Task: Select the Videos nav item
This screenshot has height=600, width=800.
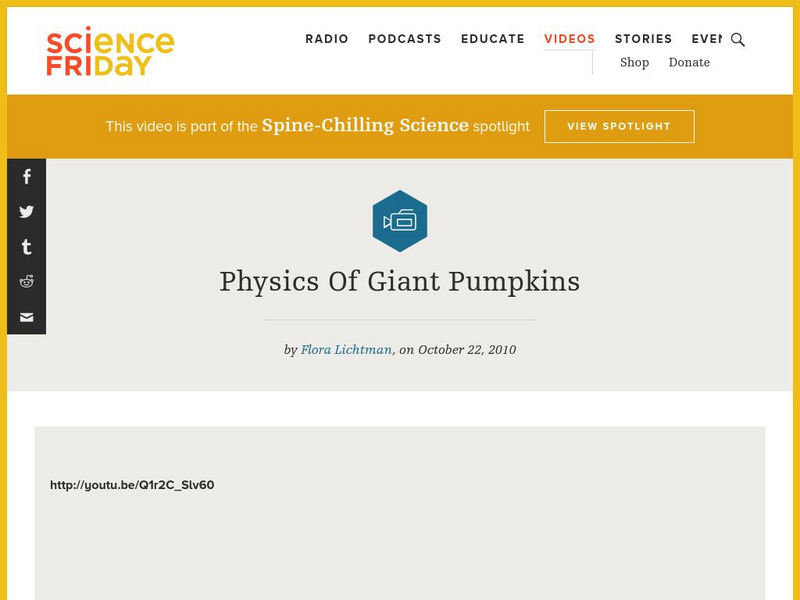Action: [x=570, y=39]
